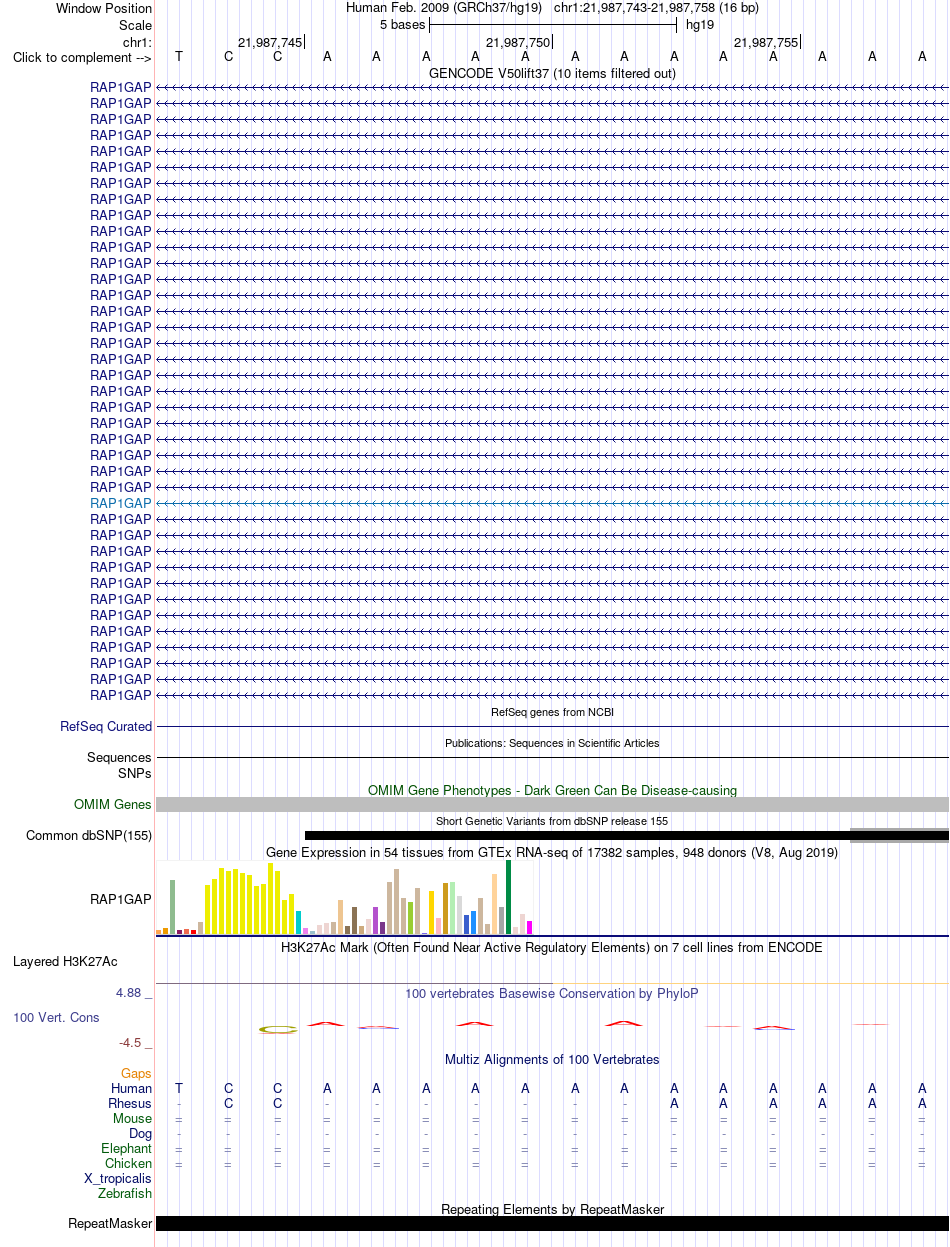
Task: Click the olive oval PhyloP conservation glyph
Action: pos(278,1029)
